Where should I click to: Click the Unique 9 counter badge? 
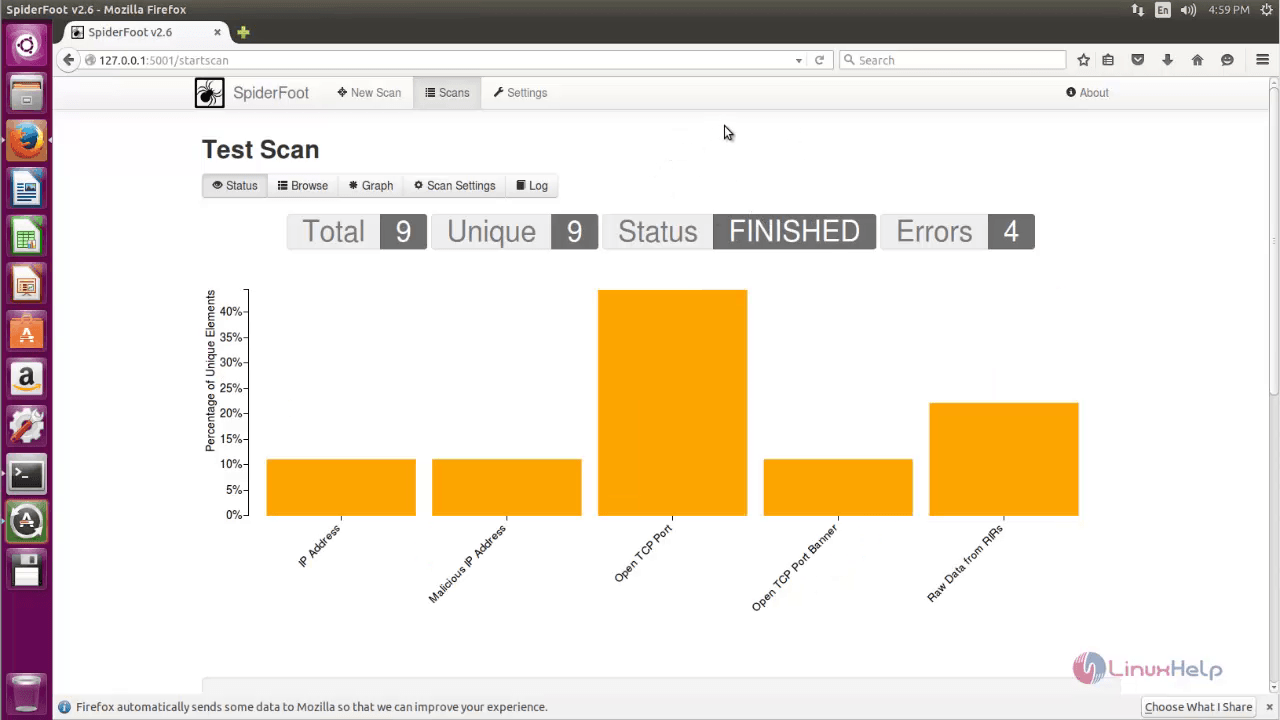[x=515, y=232]
